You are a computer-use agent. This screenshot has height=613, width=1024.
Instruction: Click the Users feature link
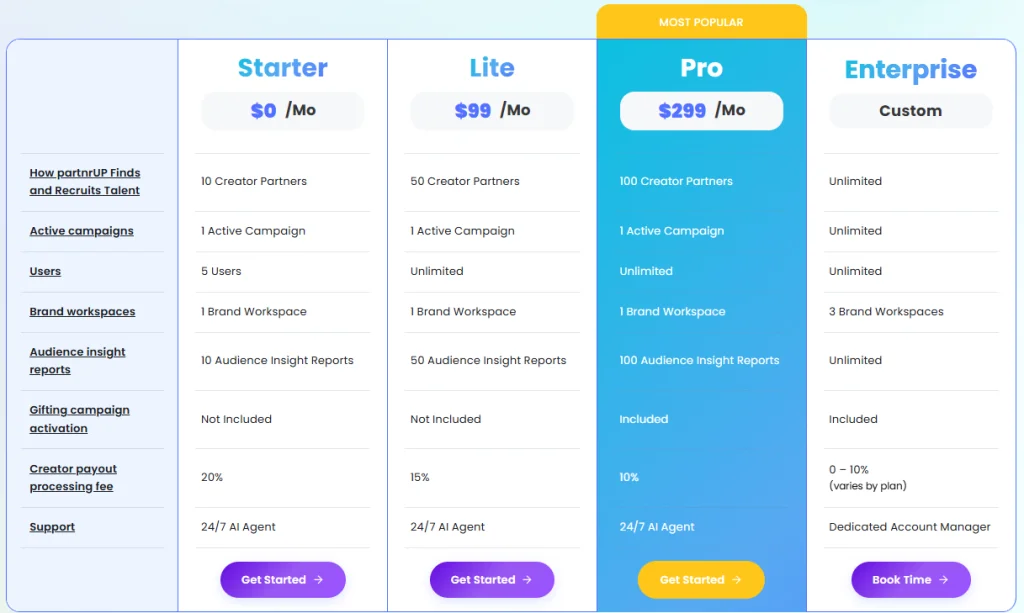[x=45, y=271]
